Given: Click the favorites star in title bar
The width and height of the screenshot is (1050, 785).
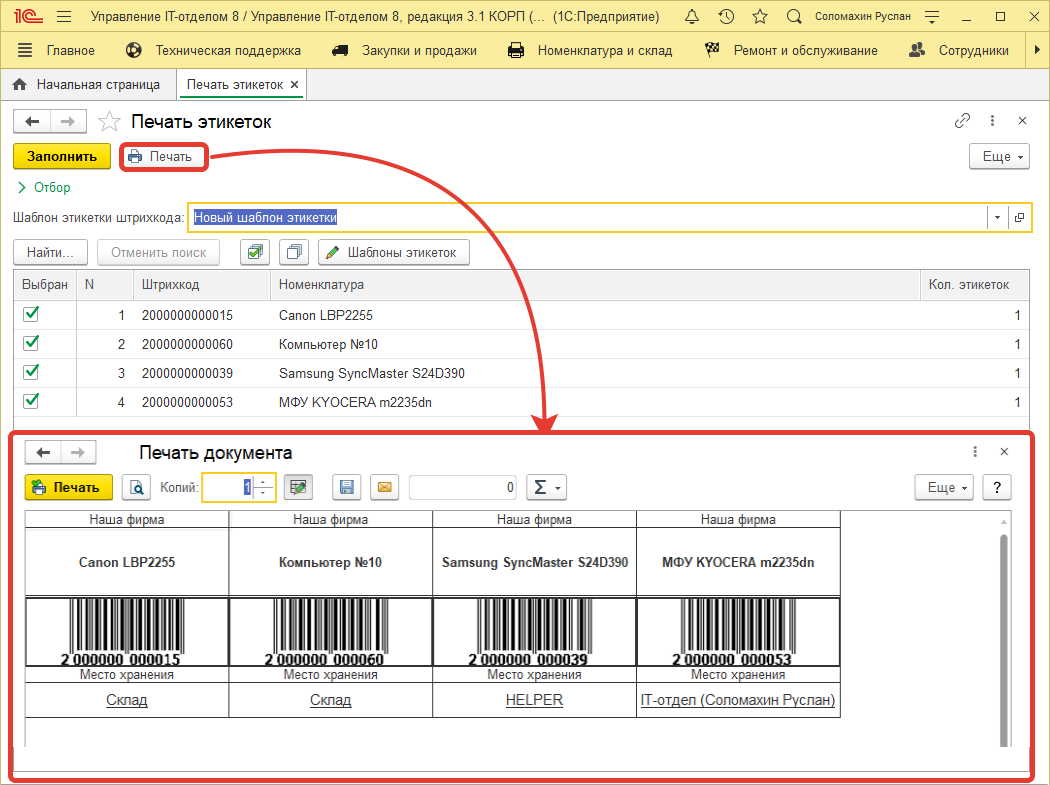Looking at the screenshot, I should coord(760,17).
